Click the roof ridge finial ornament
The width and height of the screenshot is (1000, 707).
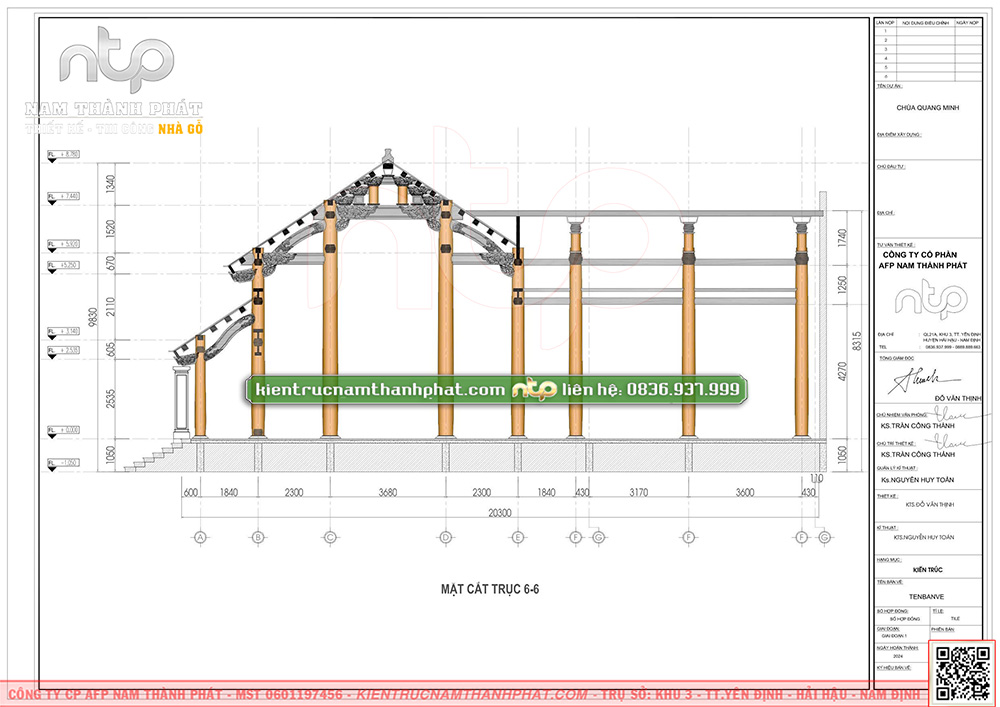coord(387,157)
